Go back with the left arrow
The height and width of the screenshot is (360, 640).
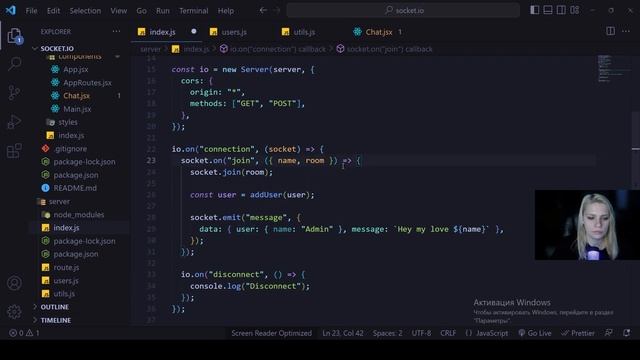[x=263, y=10]
